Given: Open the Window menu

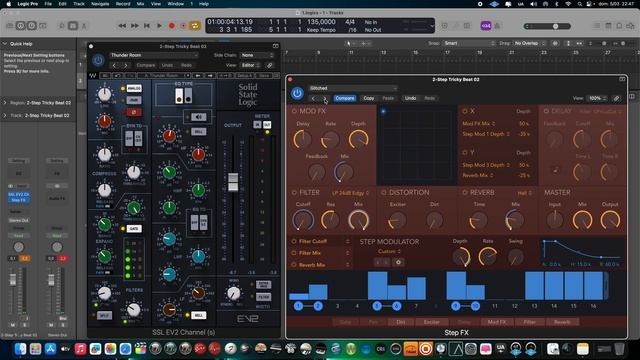Looking at the screenshot, I should coord(176,4).
